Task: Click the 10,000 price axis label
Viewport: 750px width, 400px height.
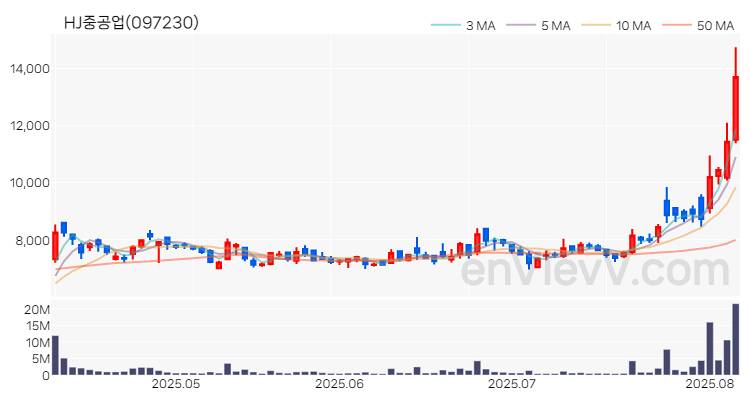Action: click(x=30, y=183)
